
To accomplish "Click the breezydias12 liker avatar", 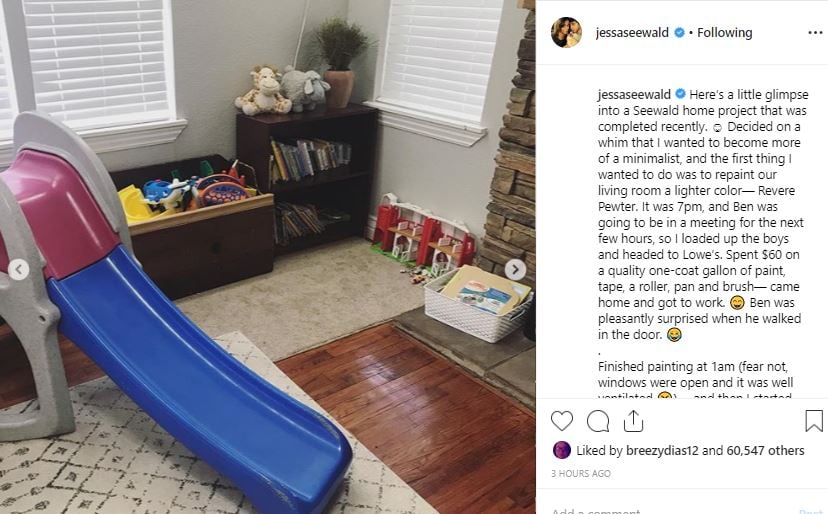I will [x=561, y=450].
